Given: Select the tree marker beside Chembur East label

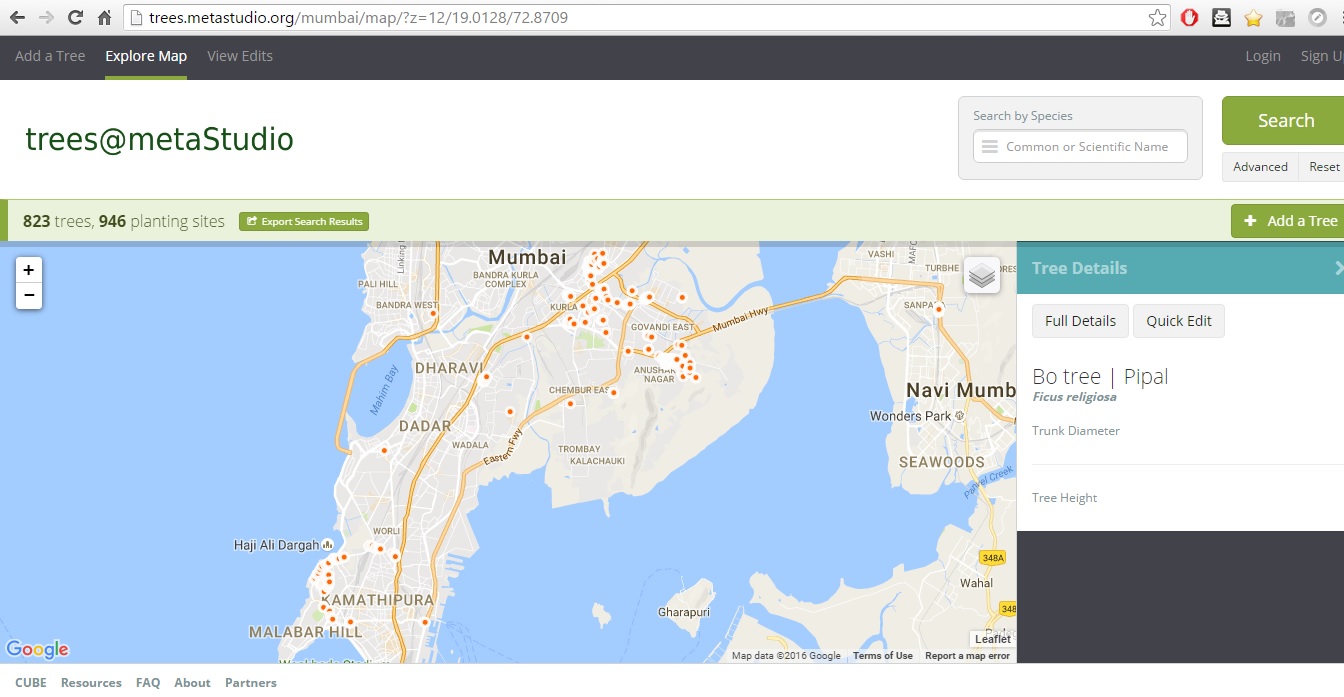Looking at the screenshot, I should click(x=613, y=393).
